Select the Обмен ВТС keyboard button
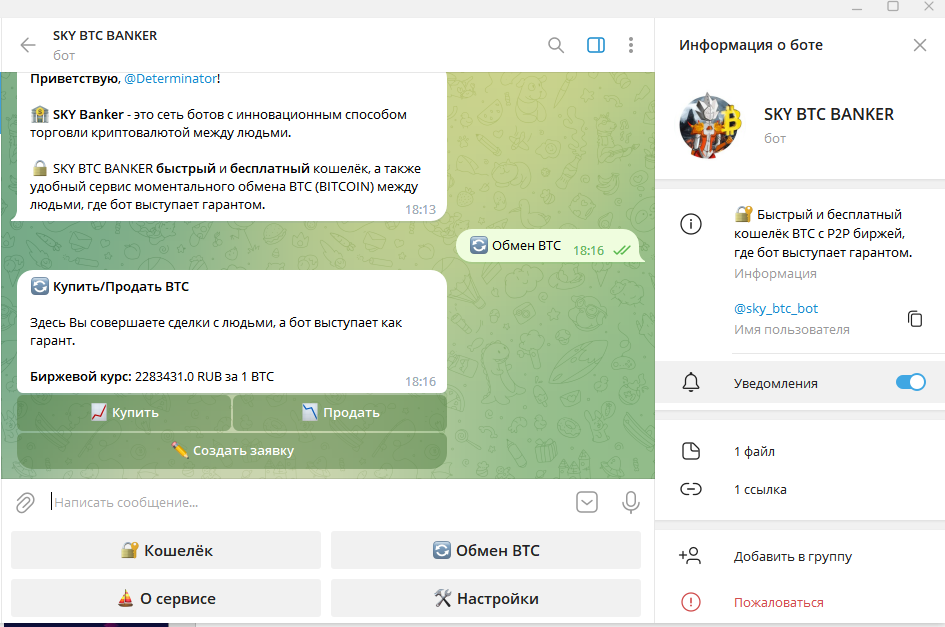The width and height of the screenshot is (945, 627). [486, 550]
